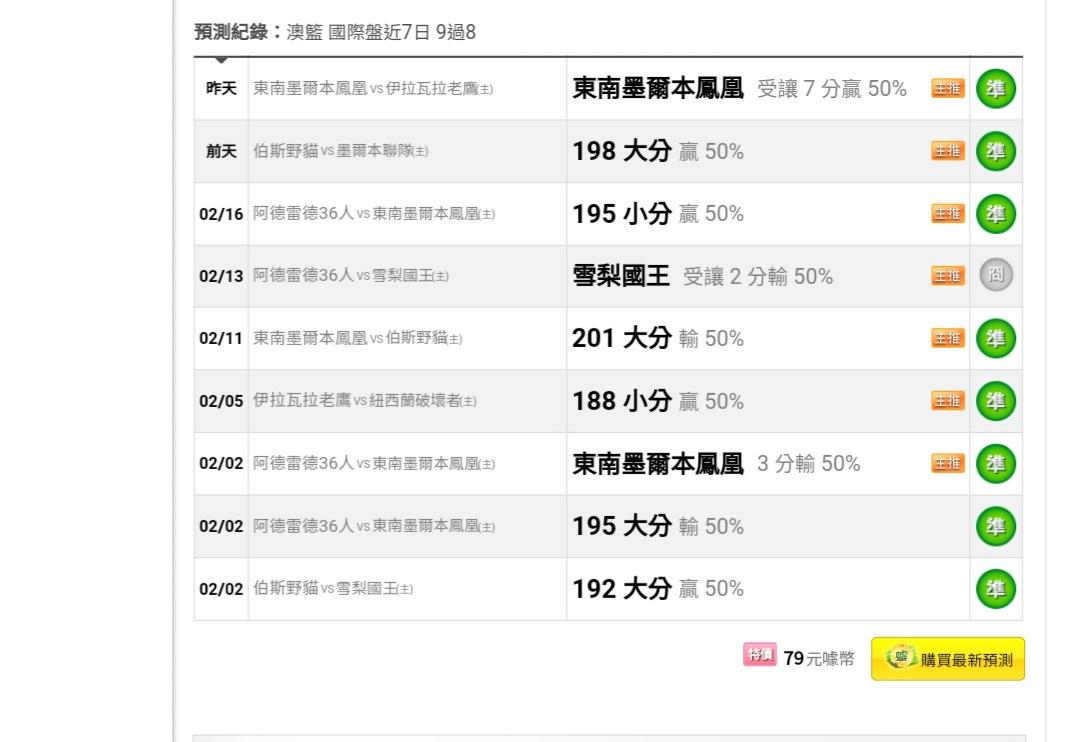
Task: Select the 198 大分 prediction text
Action: click(x=622, y=151)
